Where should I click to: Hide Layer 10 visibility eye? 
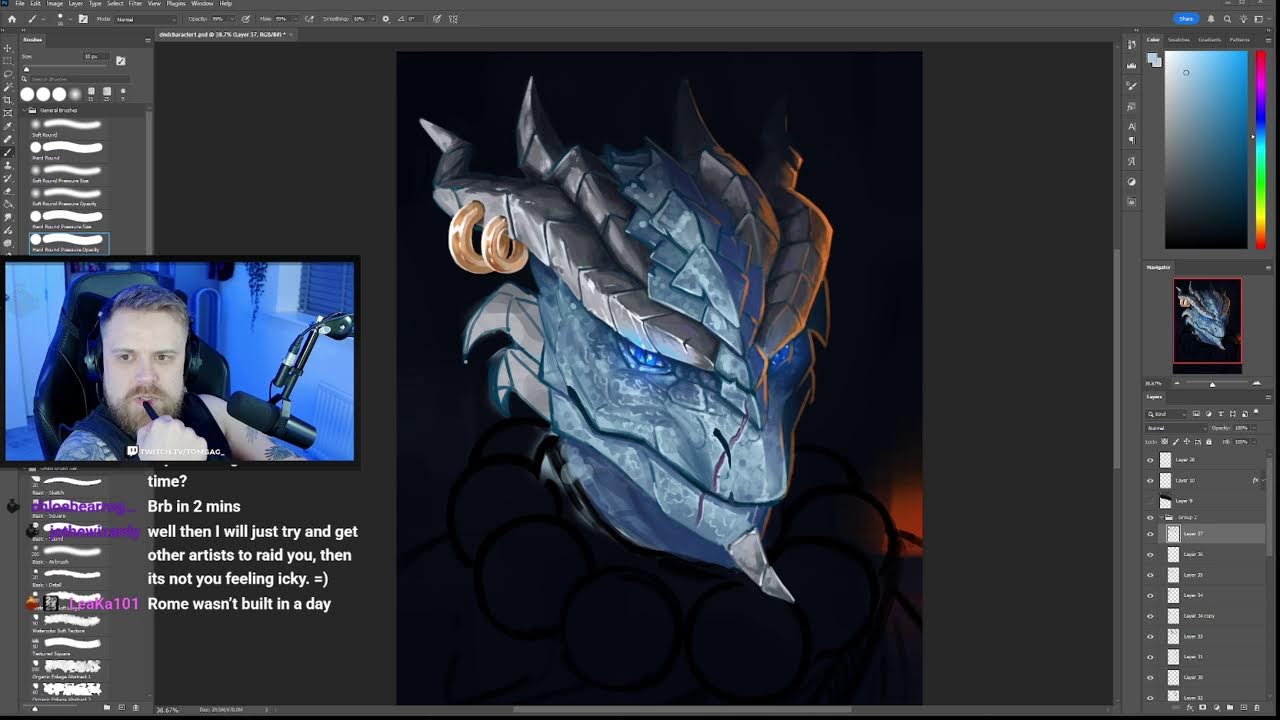pyautogui.click(x=1150, y=481)
